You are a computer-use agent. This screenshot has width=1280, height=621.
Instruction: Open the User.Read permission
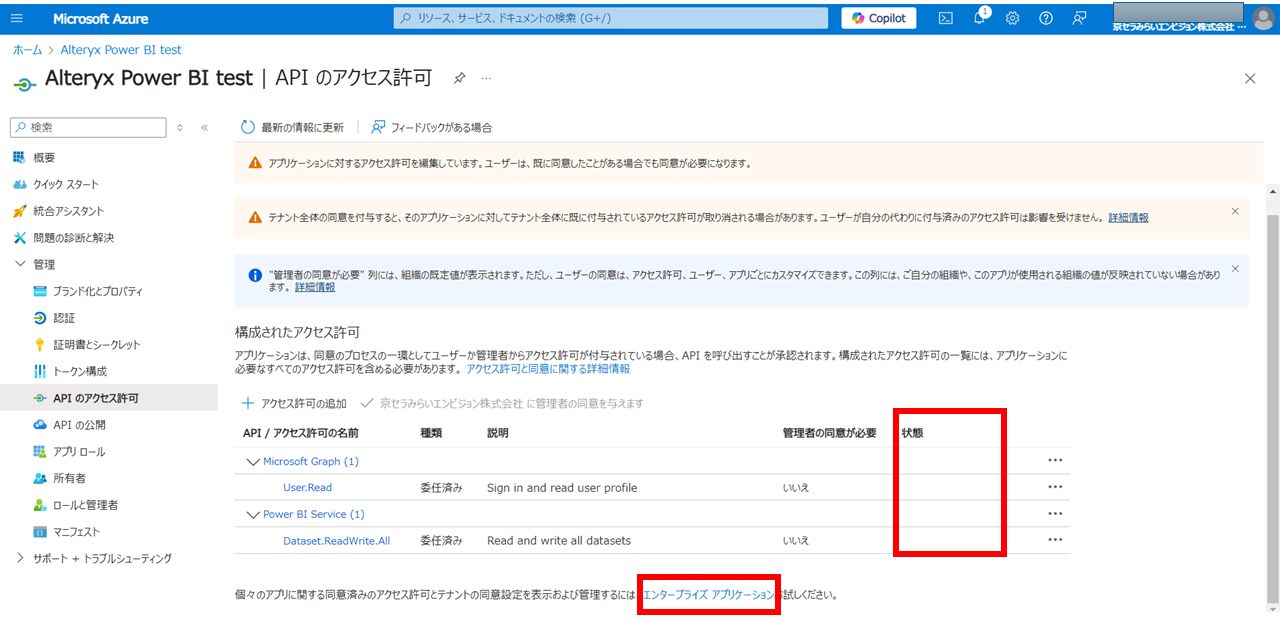pyautogui.click(x=307, y=488)
